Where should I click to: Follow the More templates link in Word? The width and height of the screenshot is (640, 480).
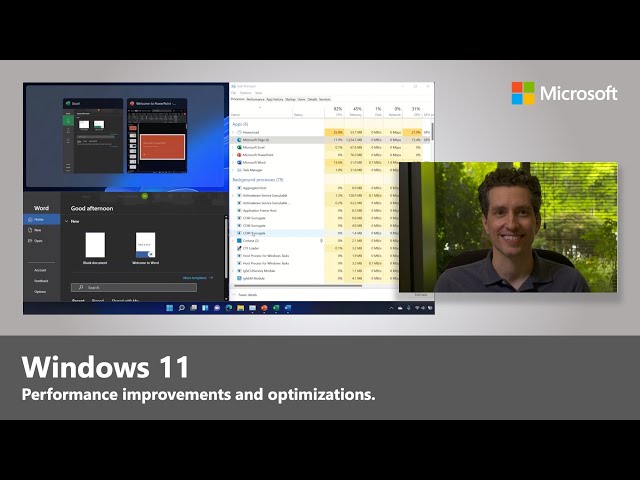point(198,278)
